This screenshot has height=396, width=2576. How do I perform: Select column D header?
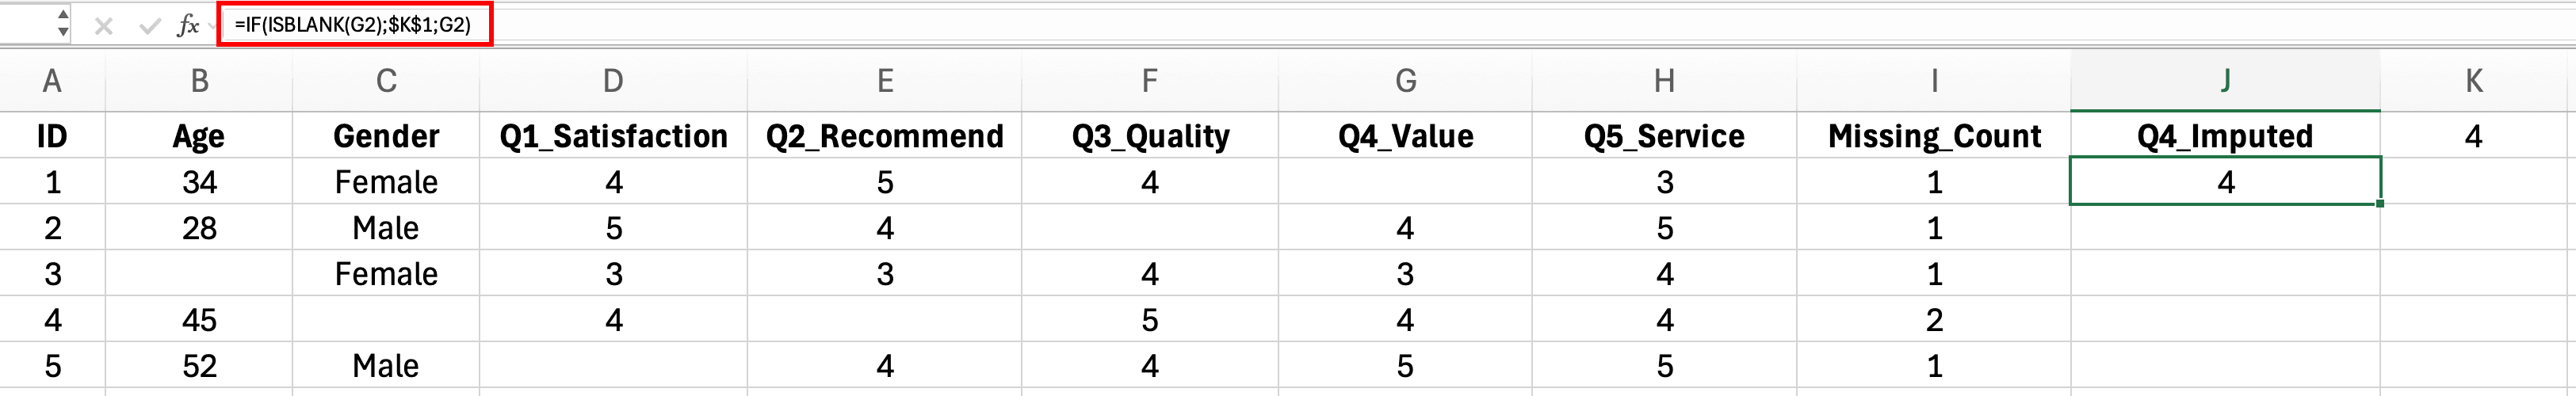coord(613,81)
